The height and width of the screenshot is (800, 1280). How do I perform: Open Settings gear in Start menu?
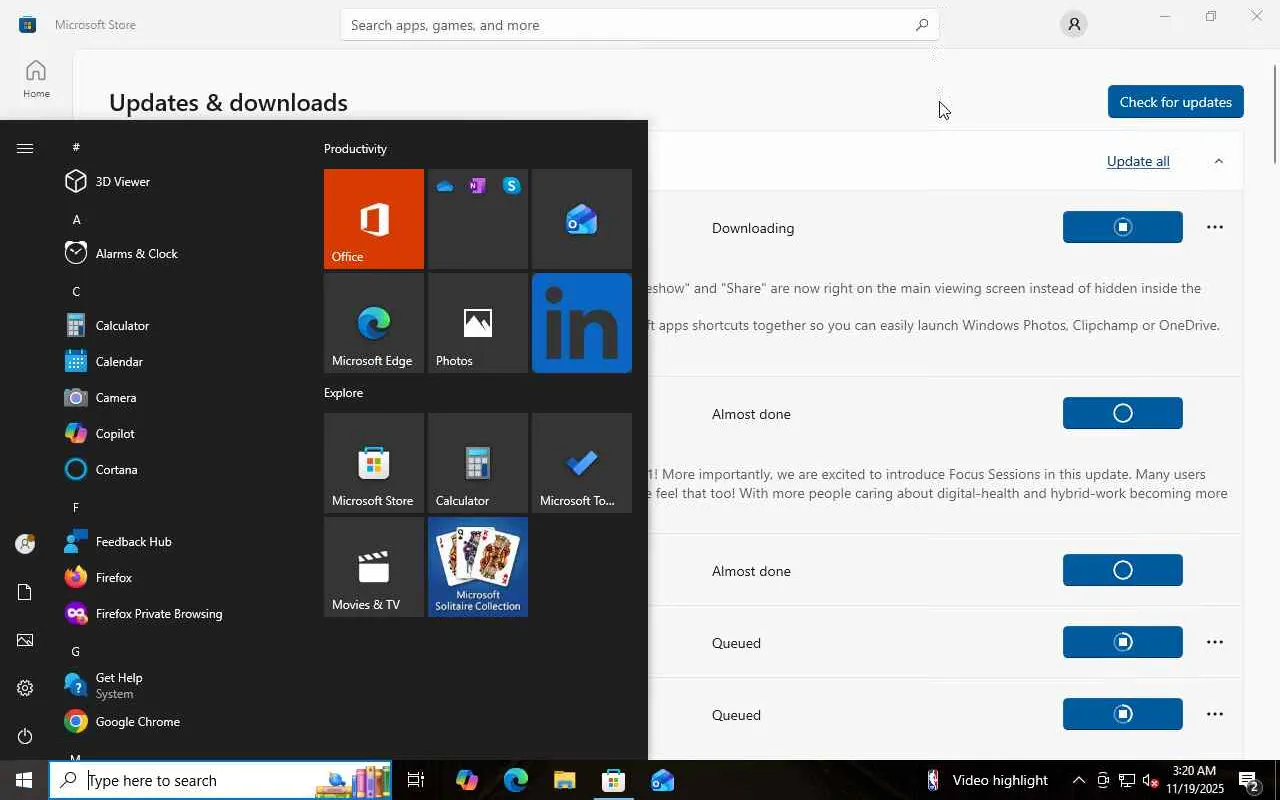coord(25,688)
